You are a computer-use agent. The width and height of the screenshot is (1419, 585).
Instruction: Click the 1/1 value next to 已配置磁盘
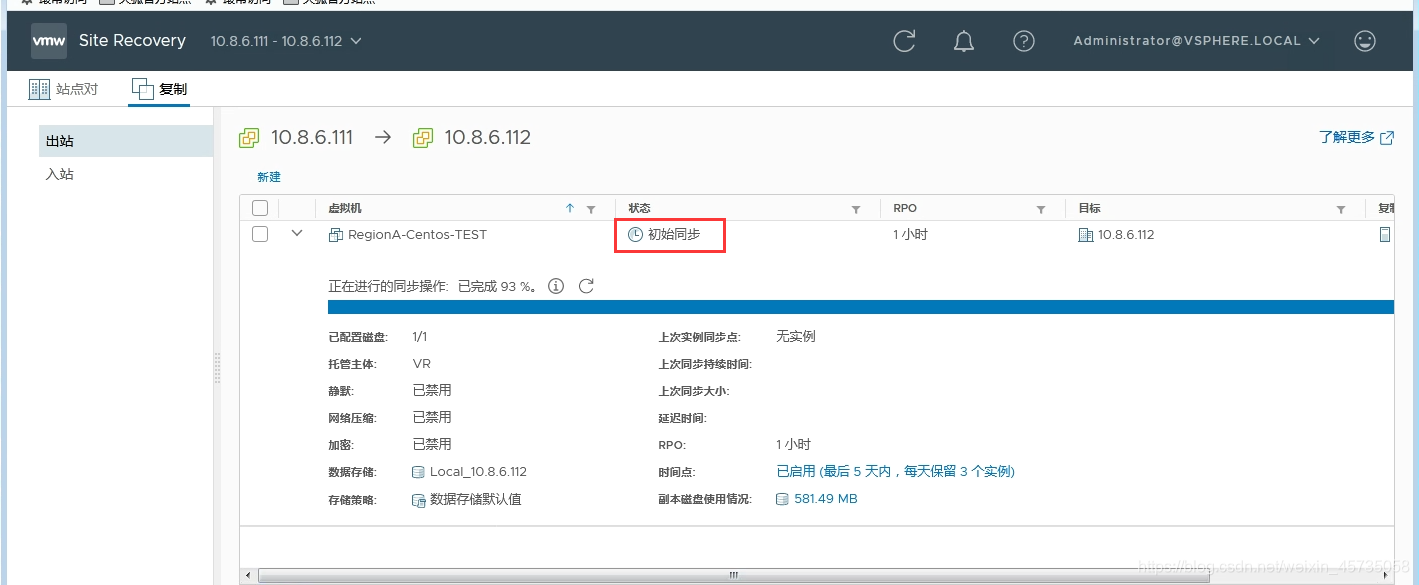tap(420, 337)
